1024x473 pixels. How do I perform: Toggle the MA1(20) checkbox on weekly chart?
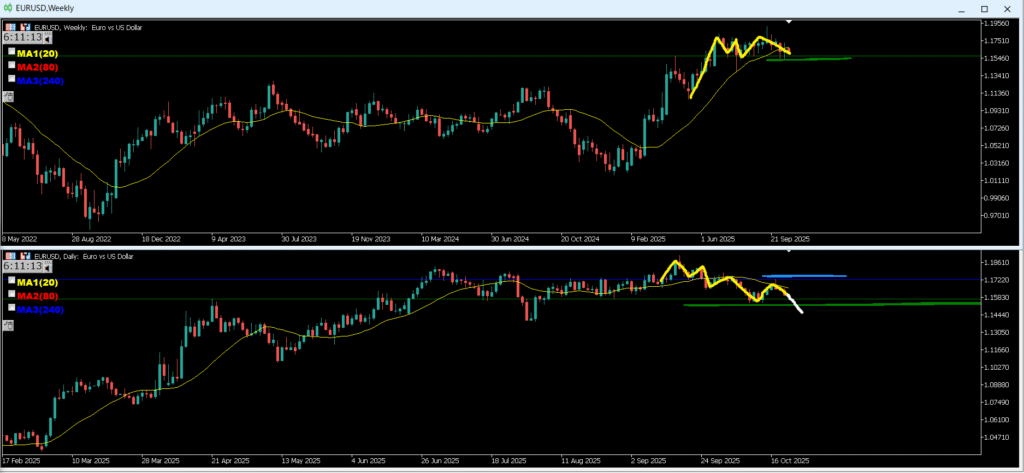point(12,52)
